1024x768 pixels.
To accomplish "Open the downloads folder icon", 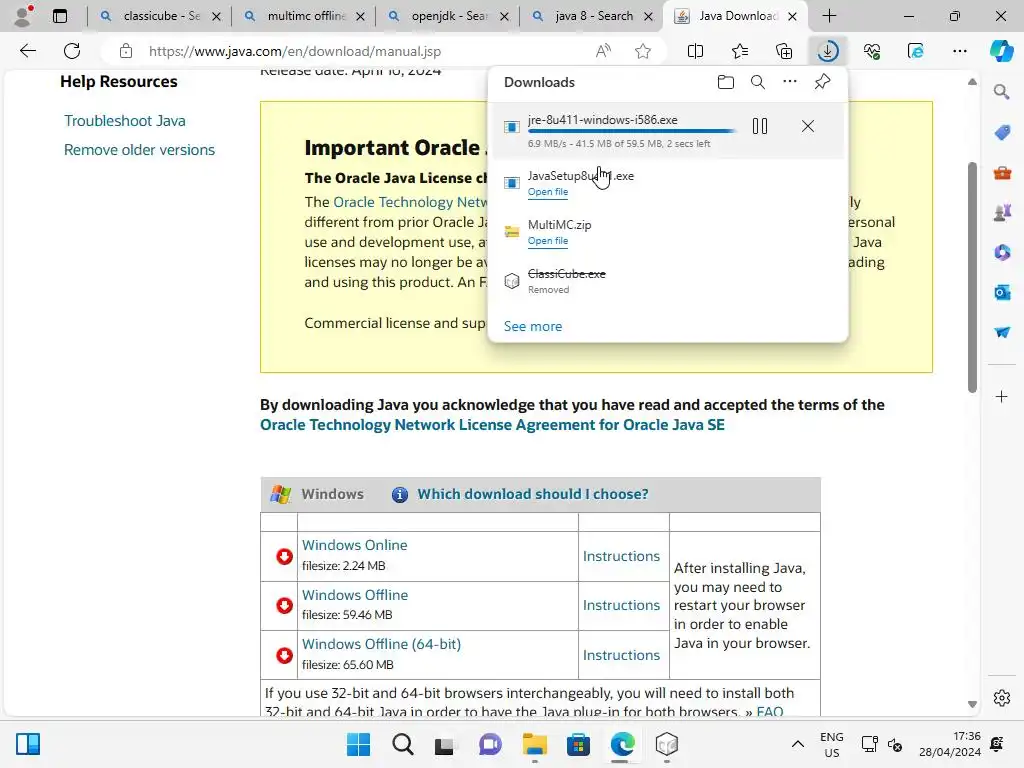I will 726,82.
